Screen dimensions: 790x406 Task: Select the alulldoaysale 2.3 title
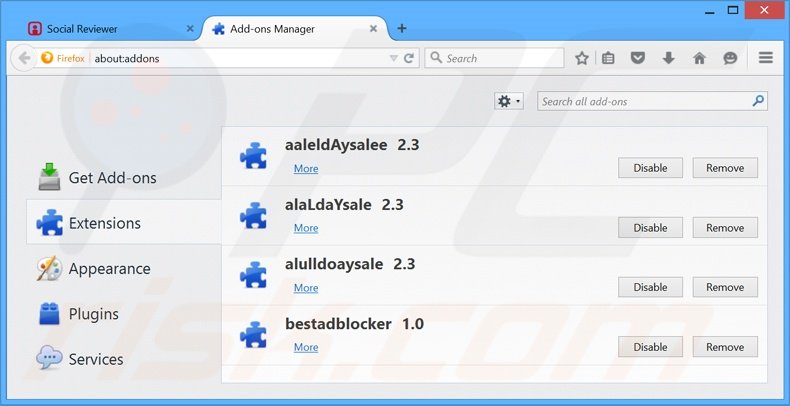click(x=350, y=264)
